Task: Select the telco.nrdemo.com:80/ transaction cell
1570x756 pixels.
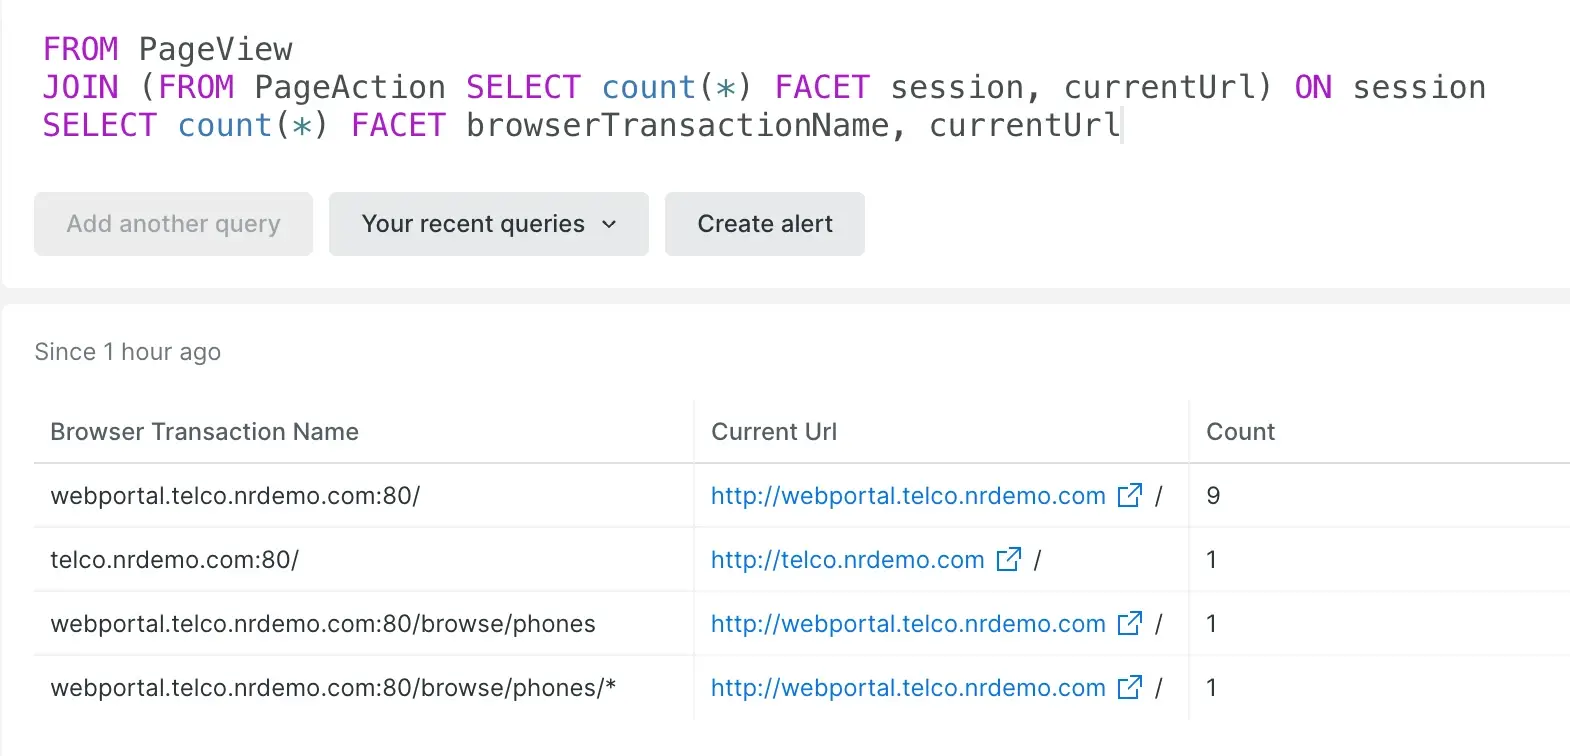Action: (x=174, y=560)
